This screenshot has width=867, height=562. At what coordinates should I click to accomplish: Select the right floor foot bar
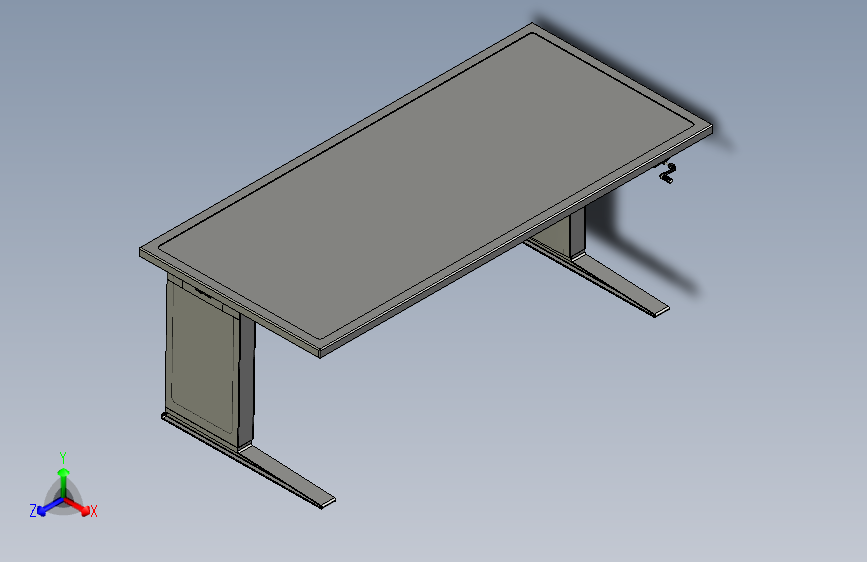click(x=597, y=278)
